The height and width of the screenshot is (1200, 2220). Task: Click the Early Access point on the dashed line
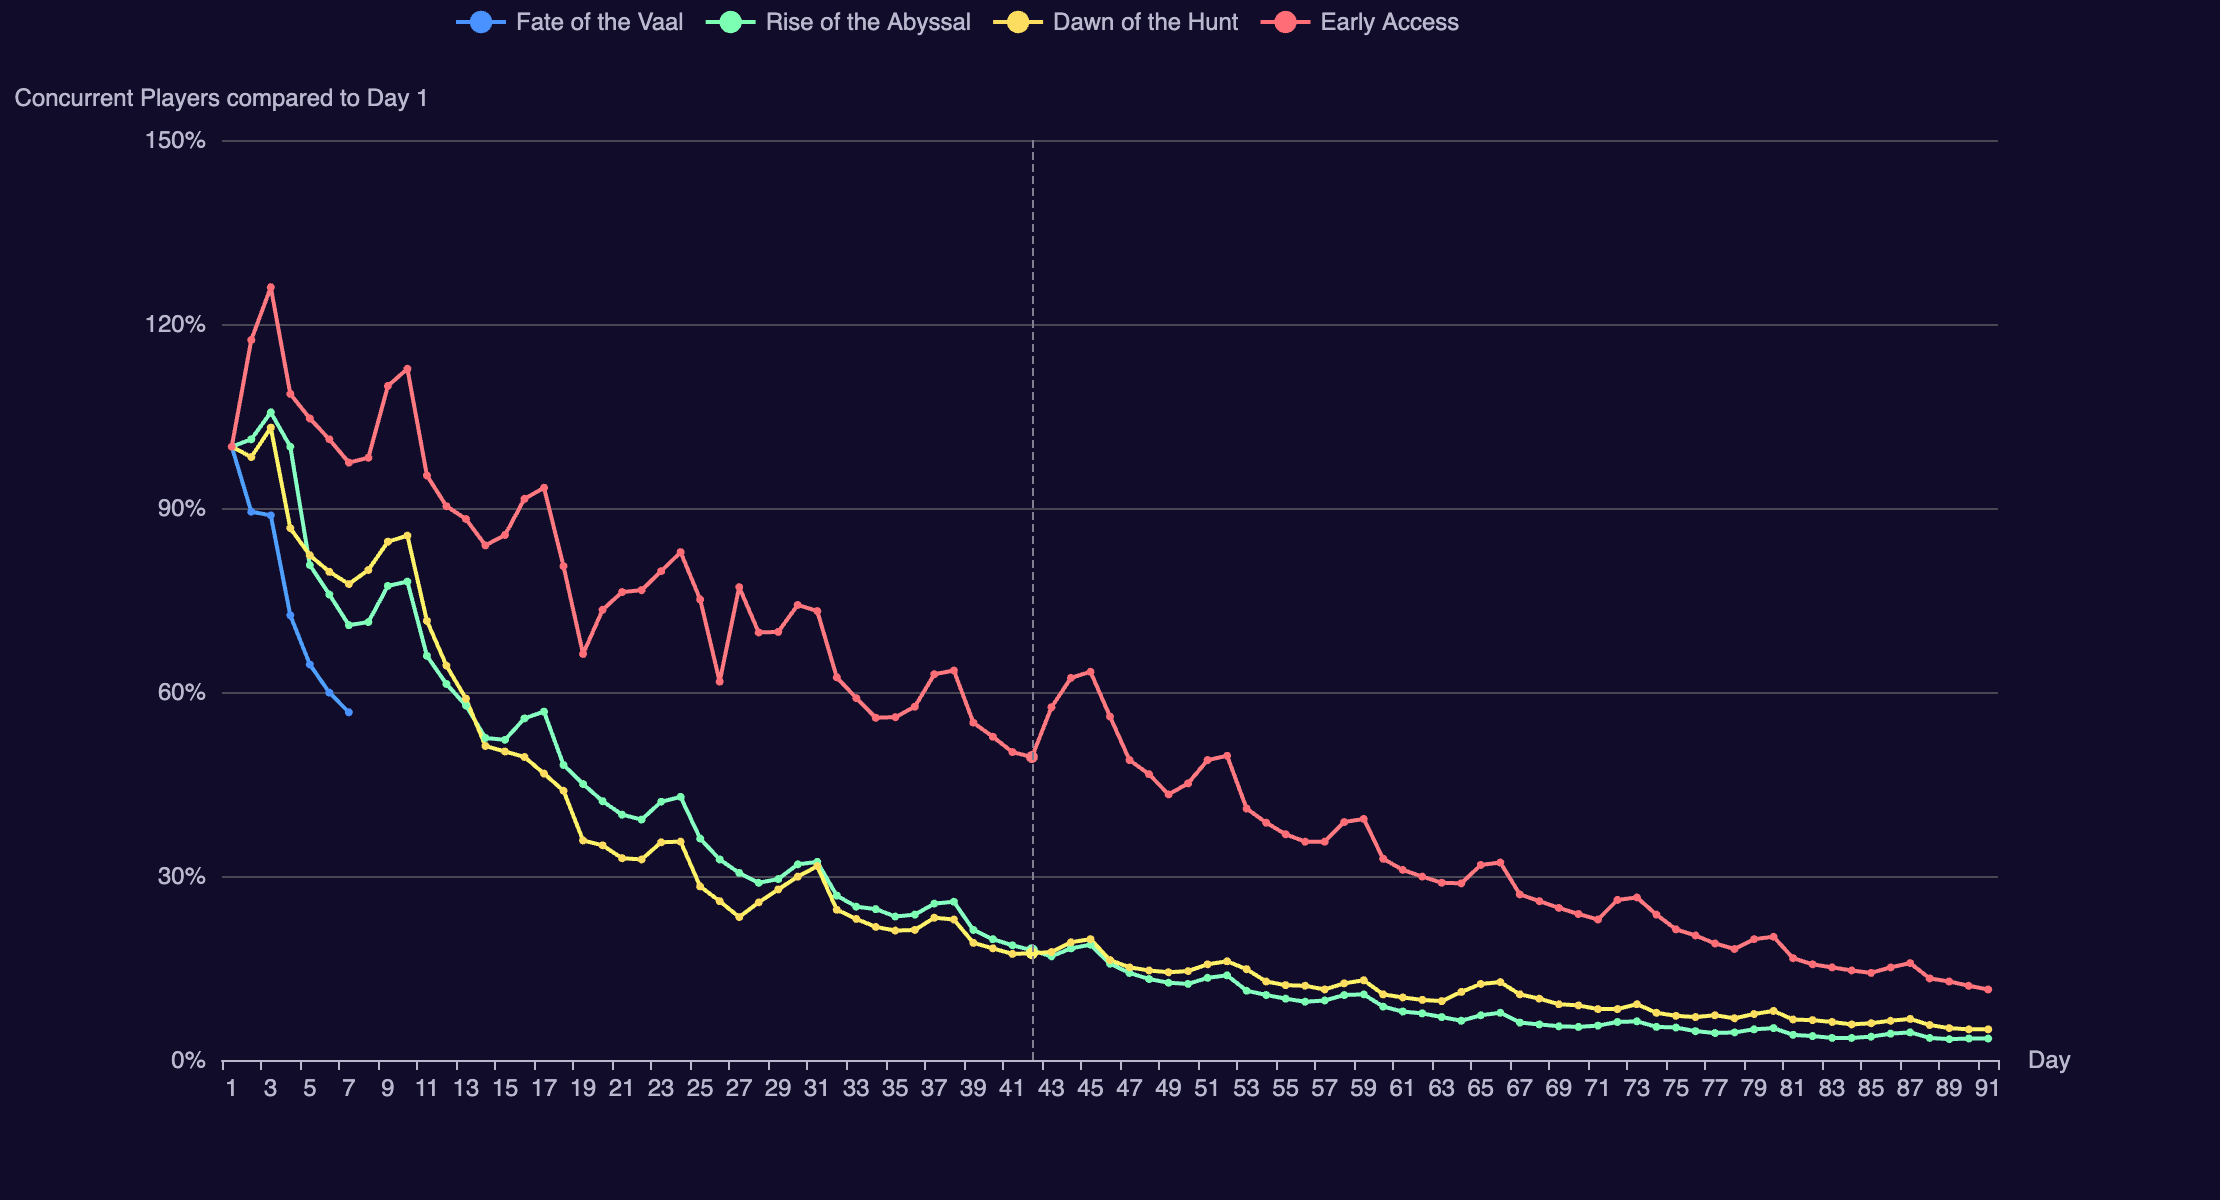coord(1032,757)
